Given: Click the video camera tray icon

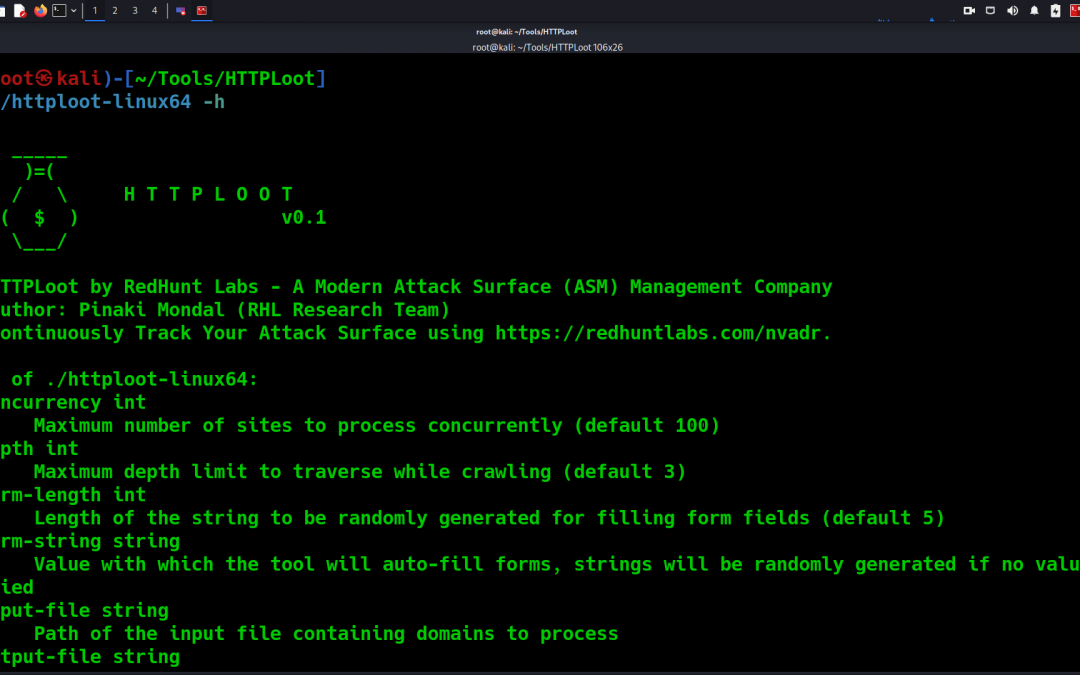Looking at the screenshot, I should click(x=969, y=10).
